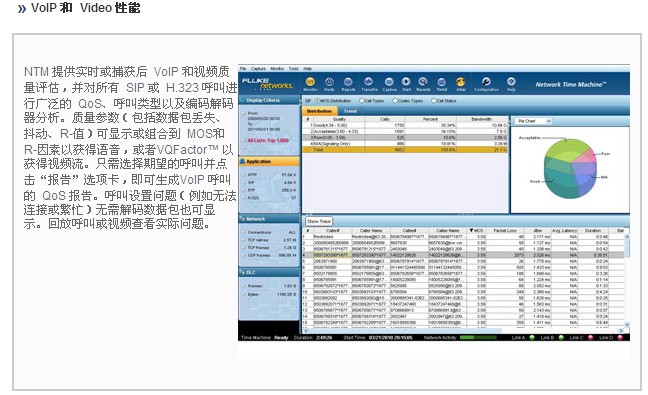
Task: Select the Call Types radio button
Action: click(362, 101)
